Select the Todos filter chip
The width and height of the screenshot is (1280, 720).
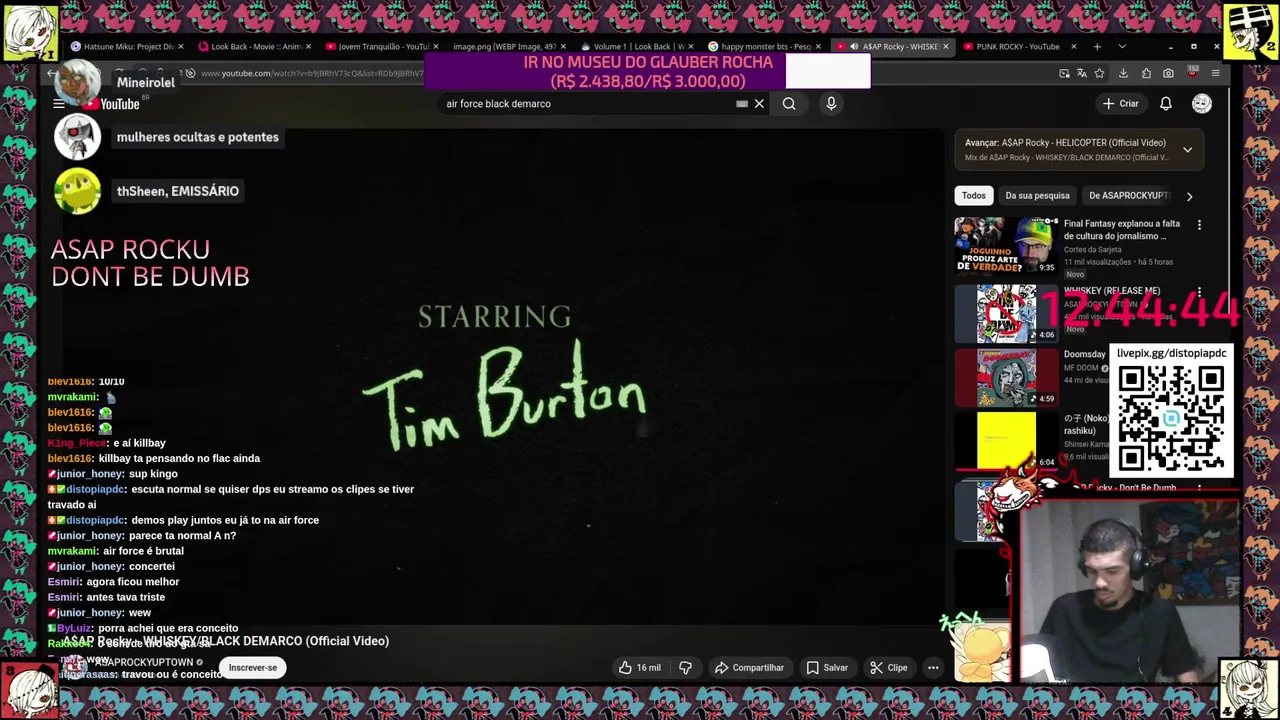pos(974,196)
